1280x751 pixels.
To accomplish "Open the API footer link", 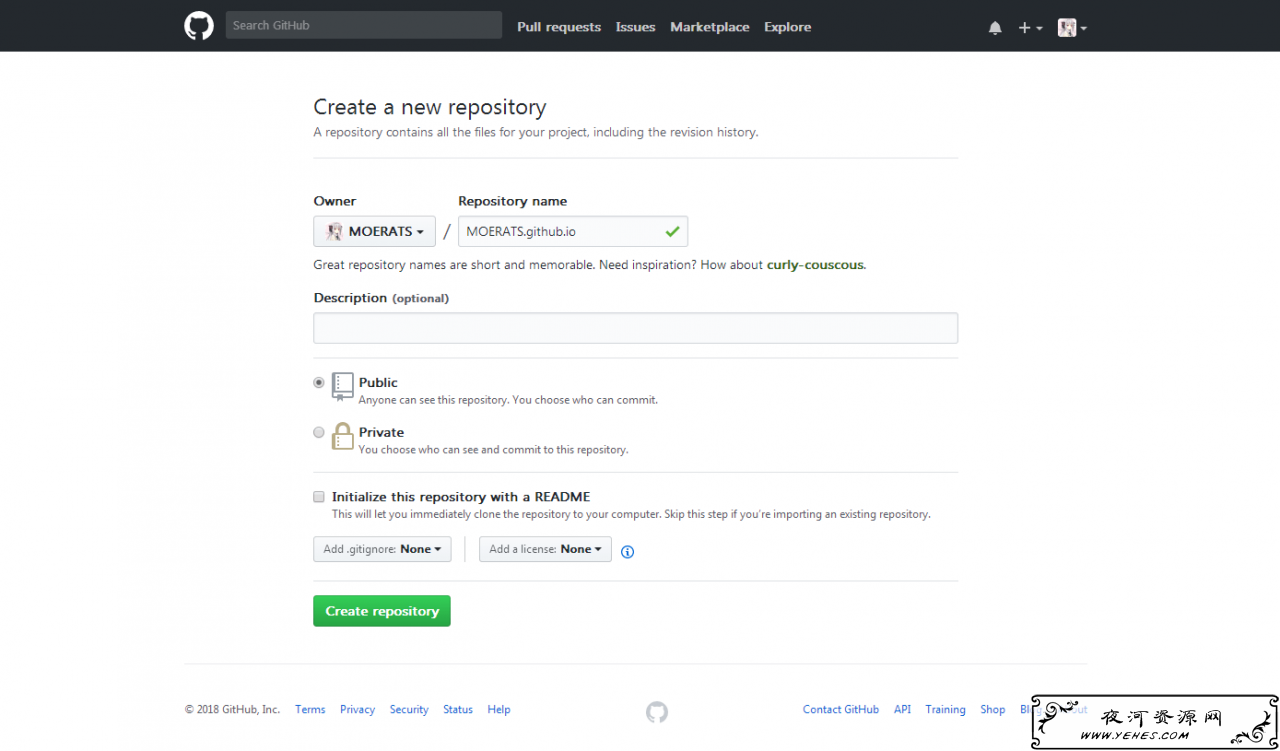I will click(902, 709).
